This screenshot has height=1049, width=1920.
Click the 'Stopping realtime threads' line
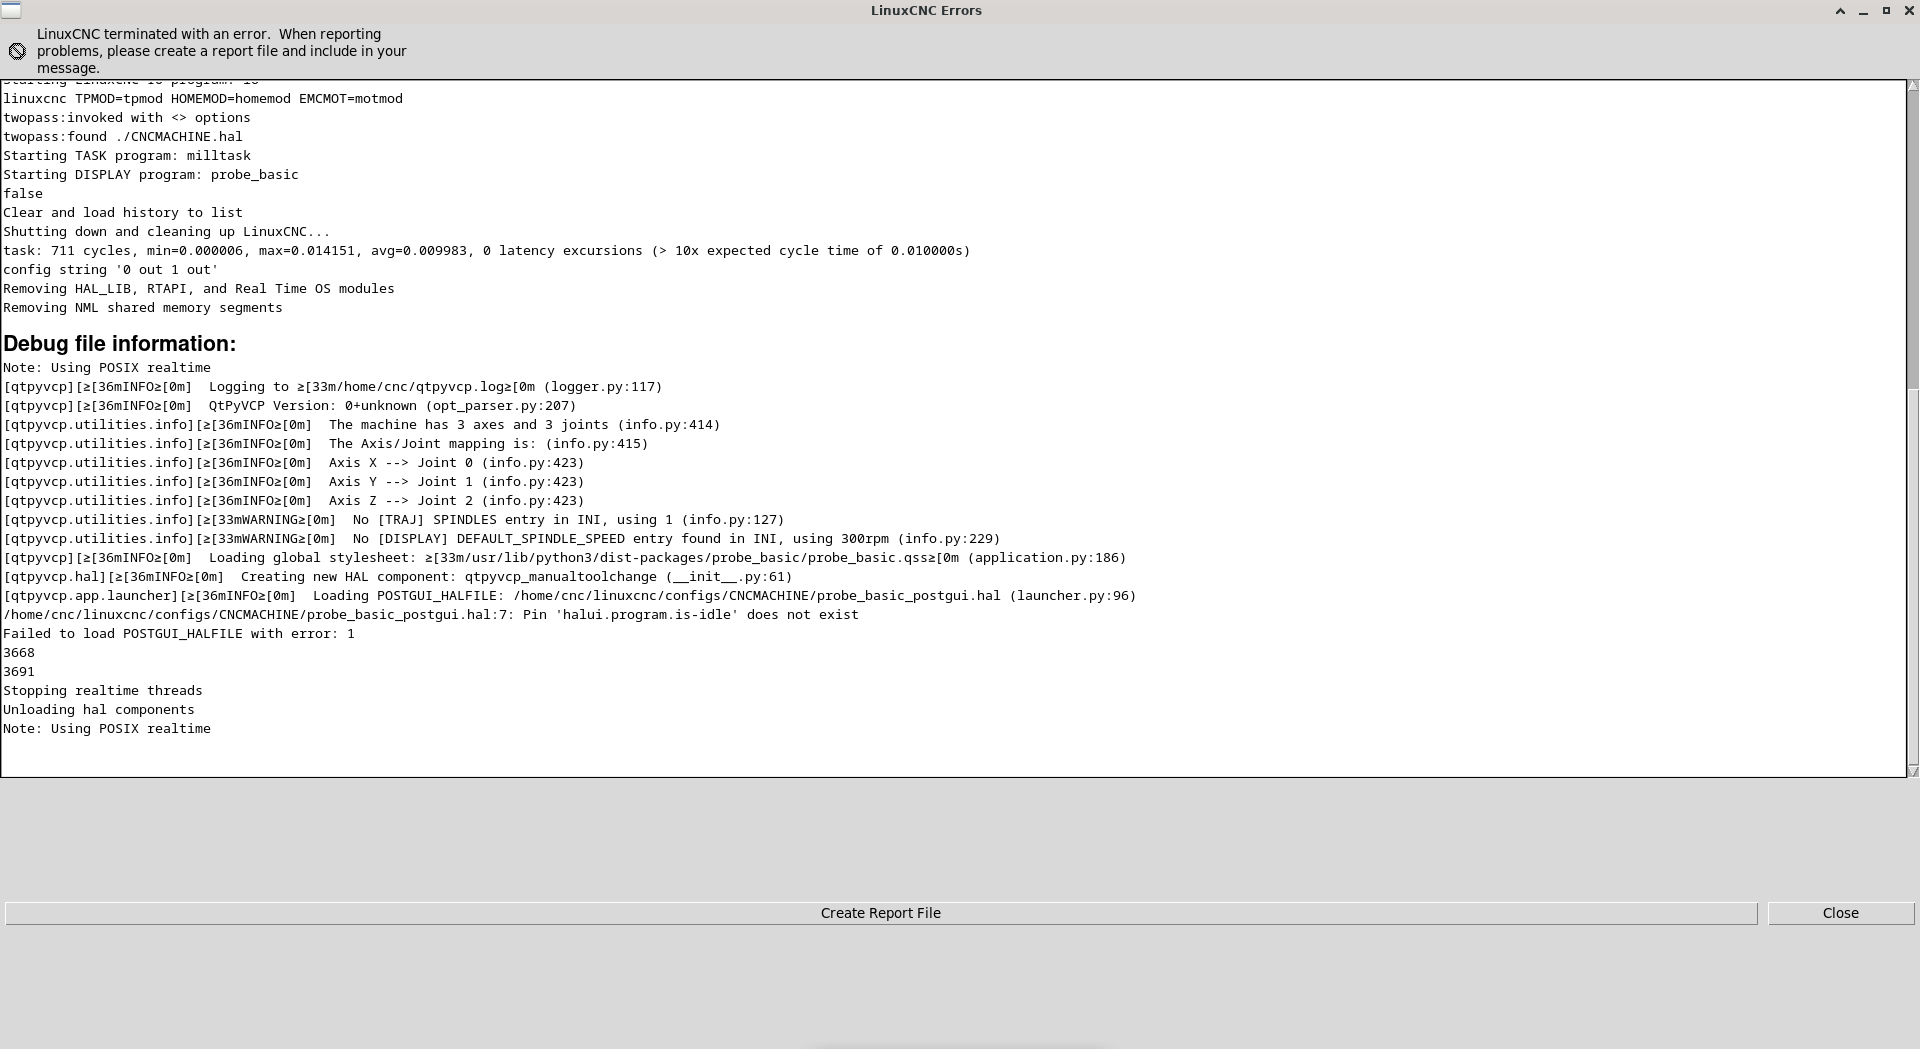click(x=103, y=691)
